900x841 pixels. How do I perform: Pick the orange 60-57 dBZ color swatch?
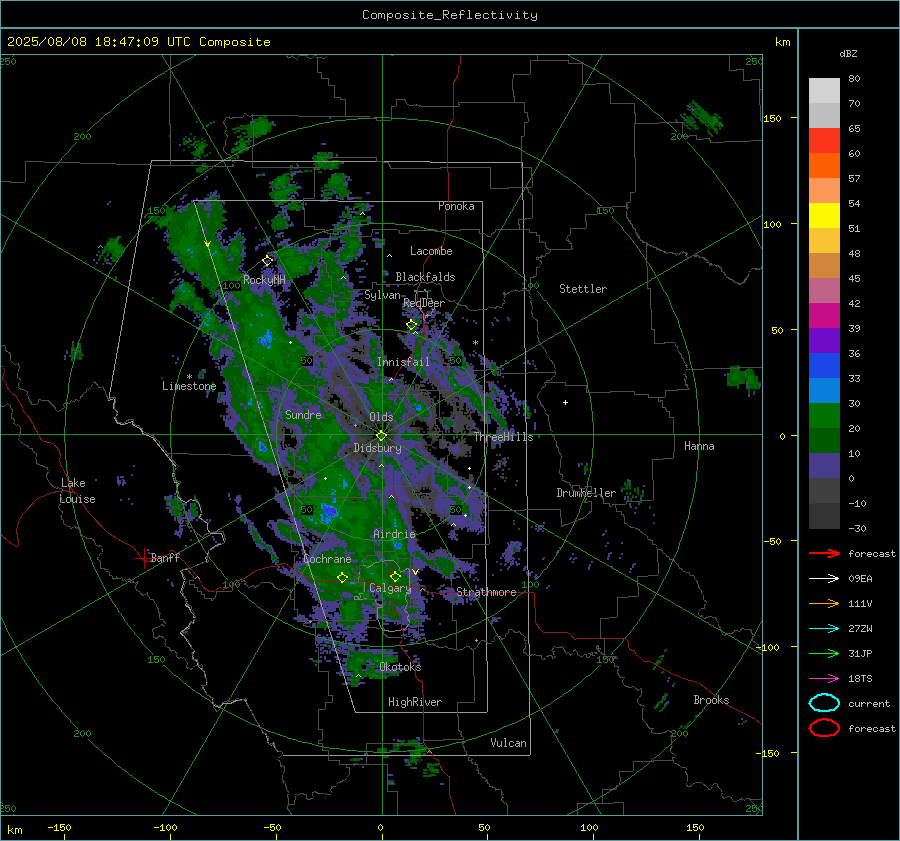(824, 166)
